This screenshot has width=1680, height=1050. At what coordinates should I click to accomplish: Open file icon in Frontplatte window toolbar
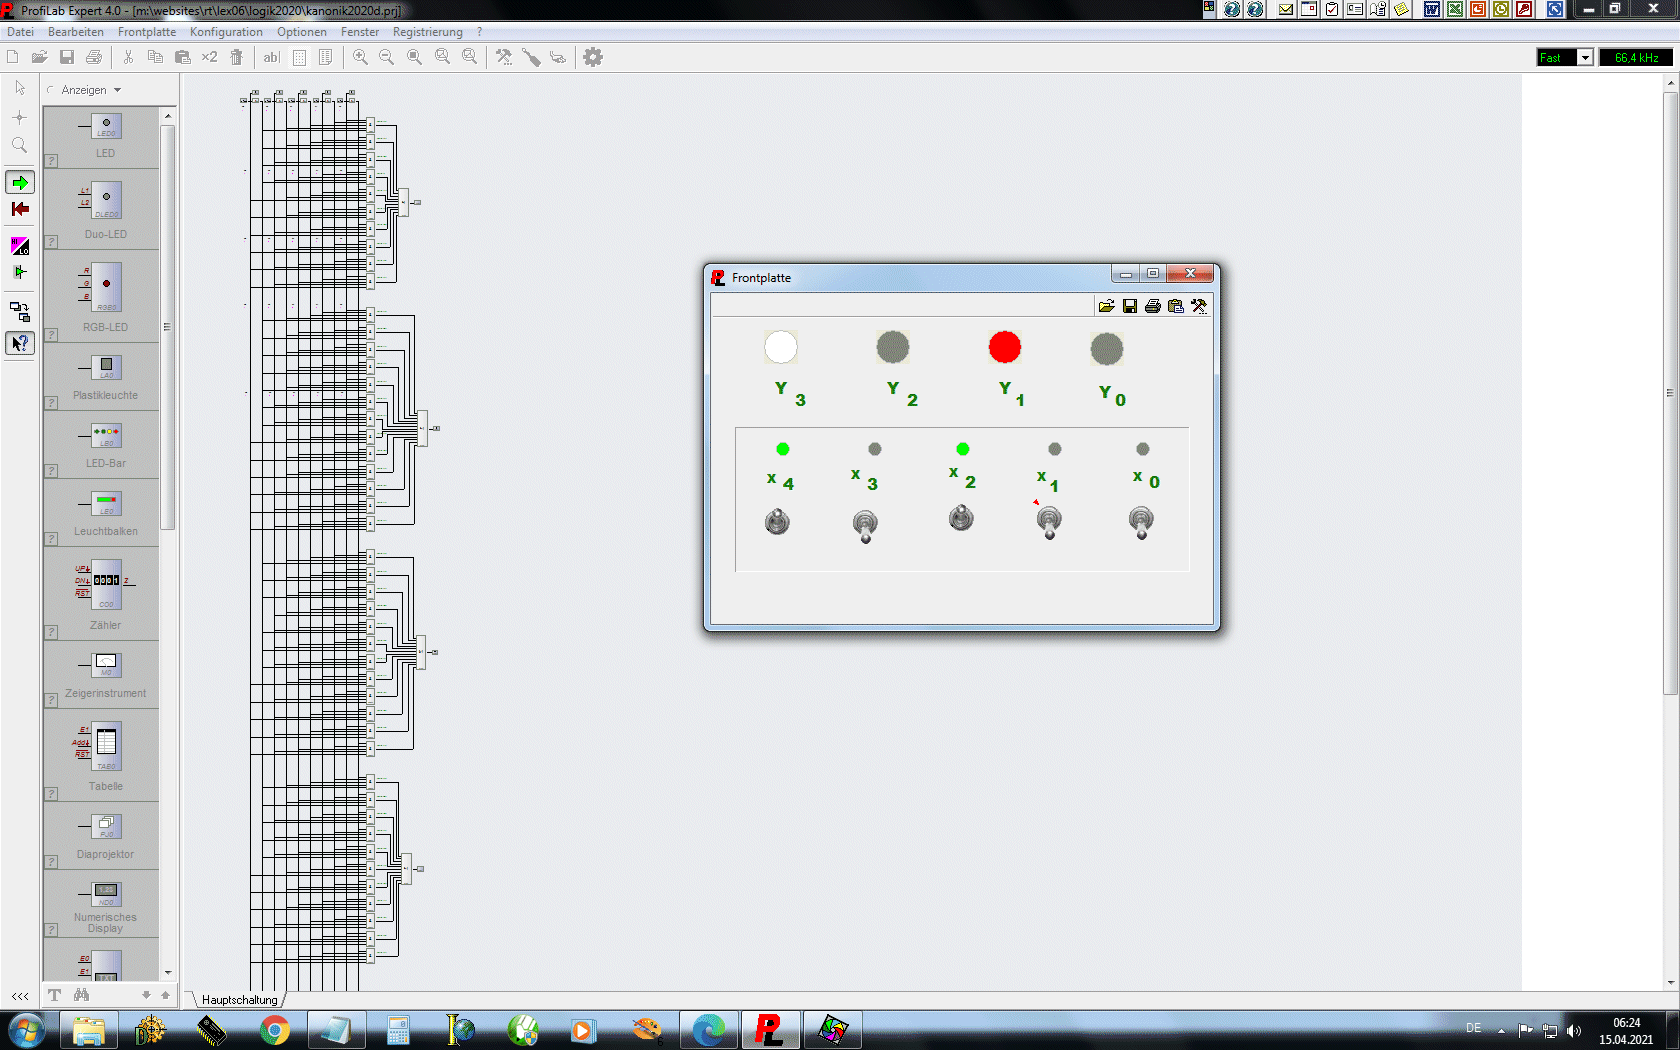[x=1107, y=306]
